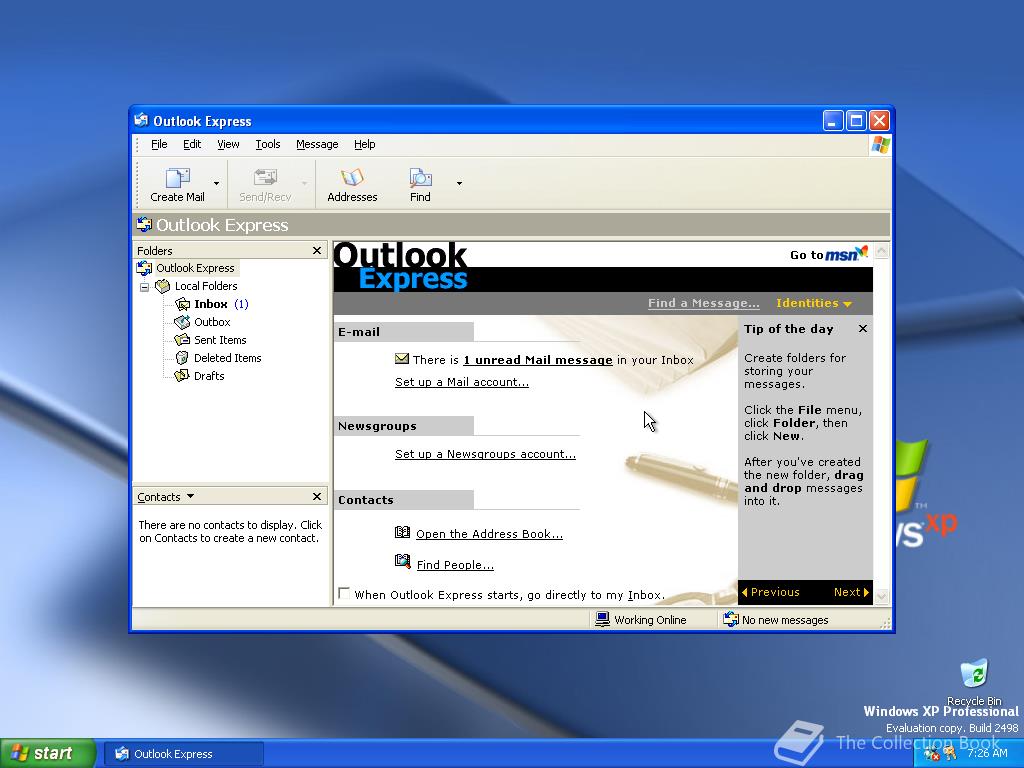Open the Help menu
Viewport: 1024px width, 768px height.
click(x=364, y=144)
